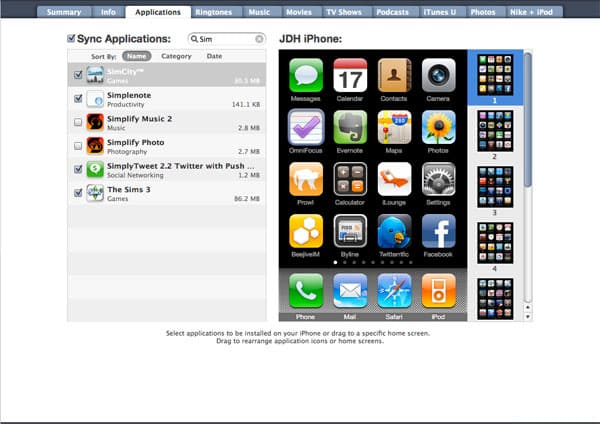Click the scrollbar down arrow
Image resolution: width=600 pixels, height=424 pixels.
pos(528,316)
